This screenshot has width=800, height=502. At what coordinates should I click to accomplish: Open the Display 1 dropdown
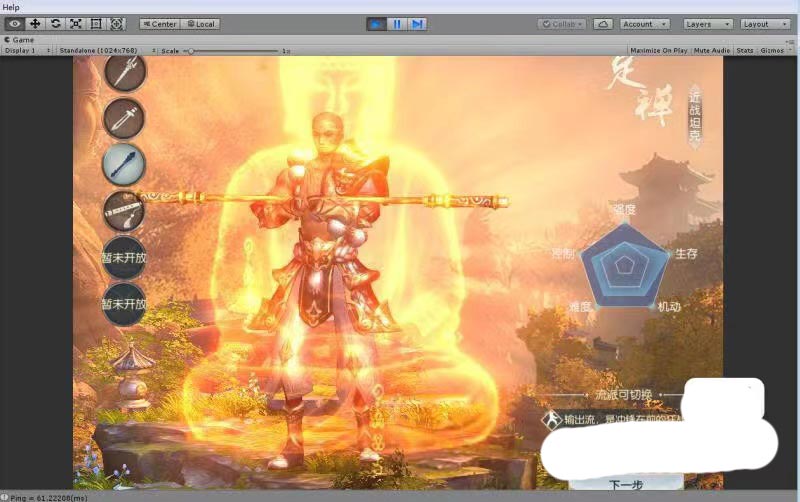tap(27, 51)
